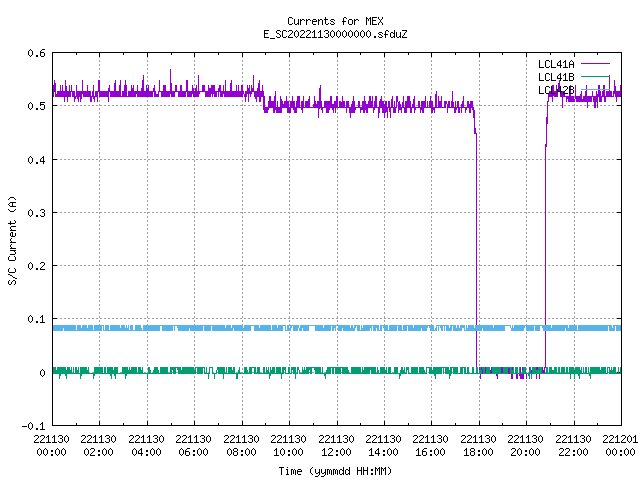Click the x-axis tick 221130 18:00

(x=478, y=445)
